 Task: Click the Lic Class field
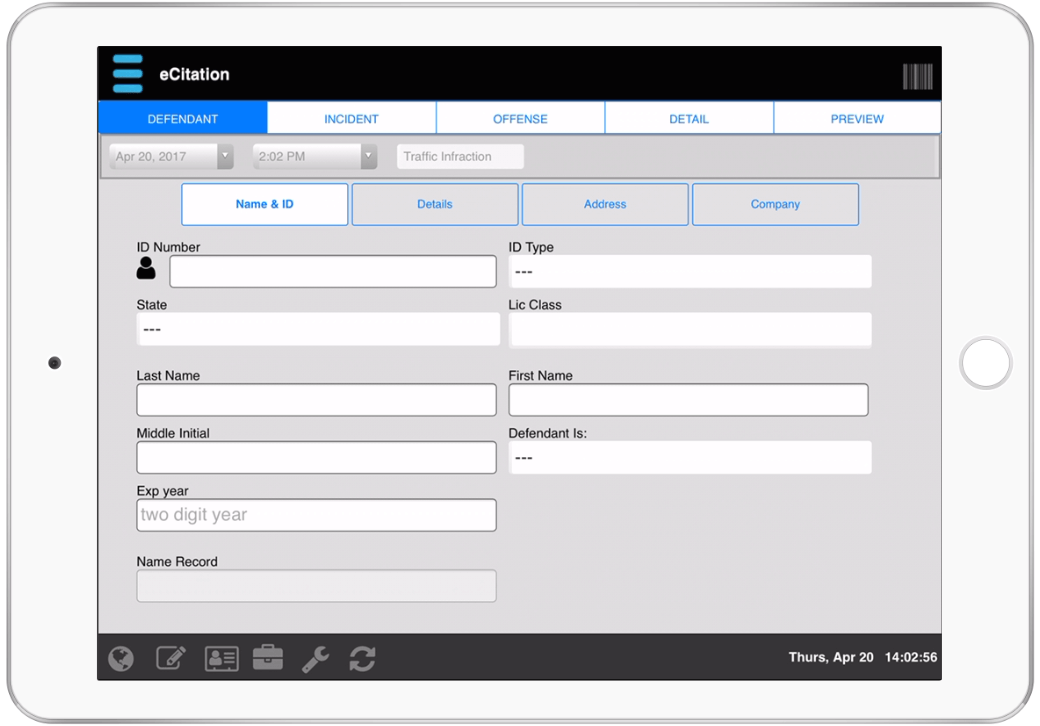tap(690, 330)
